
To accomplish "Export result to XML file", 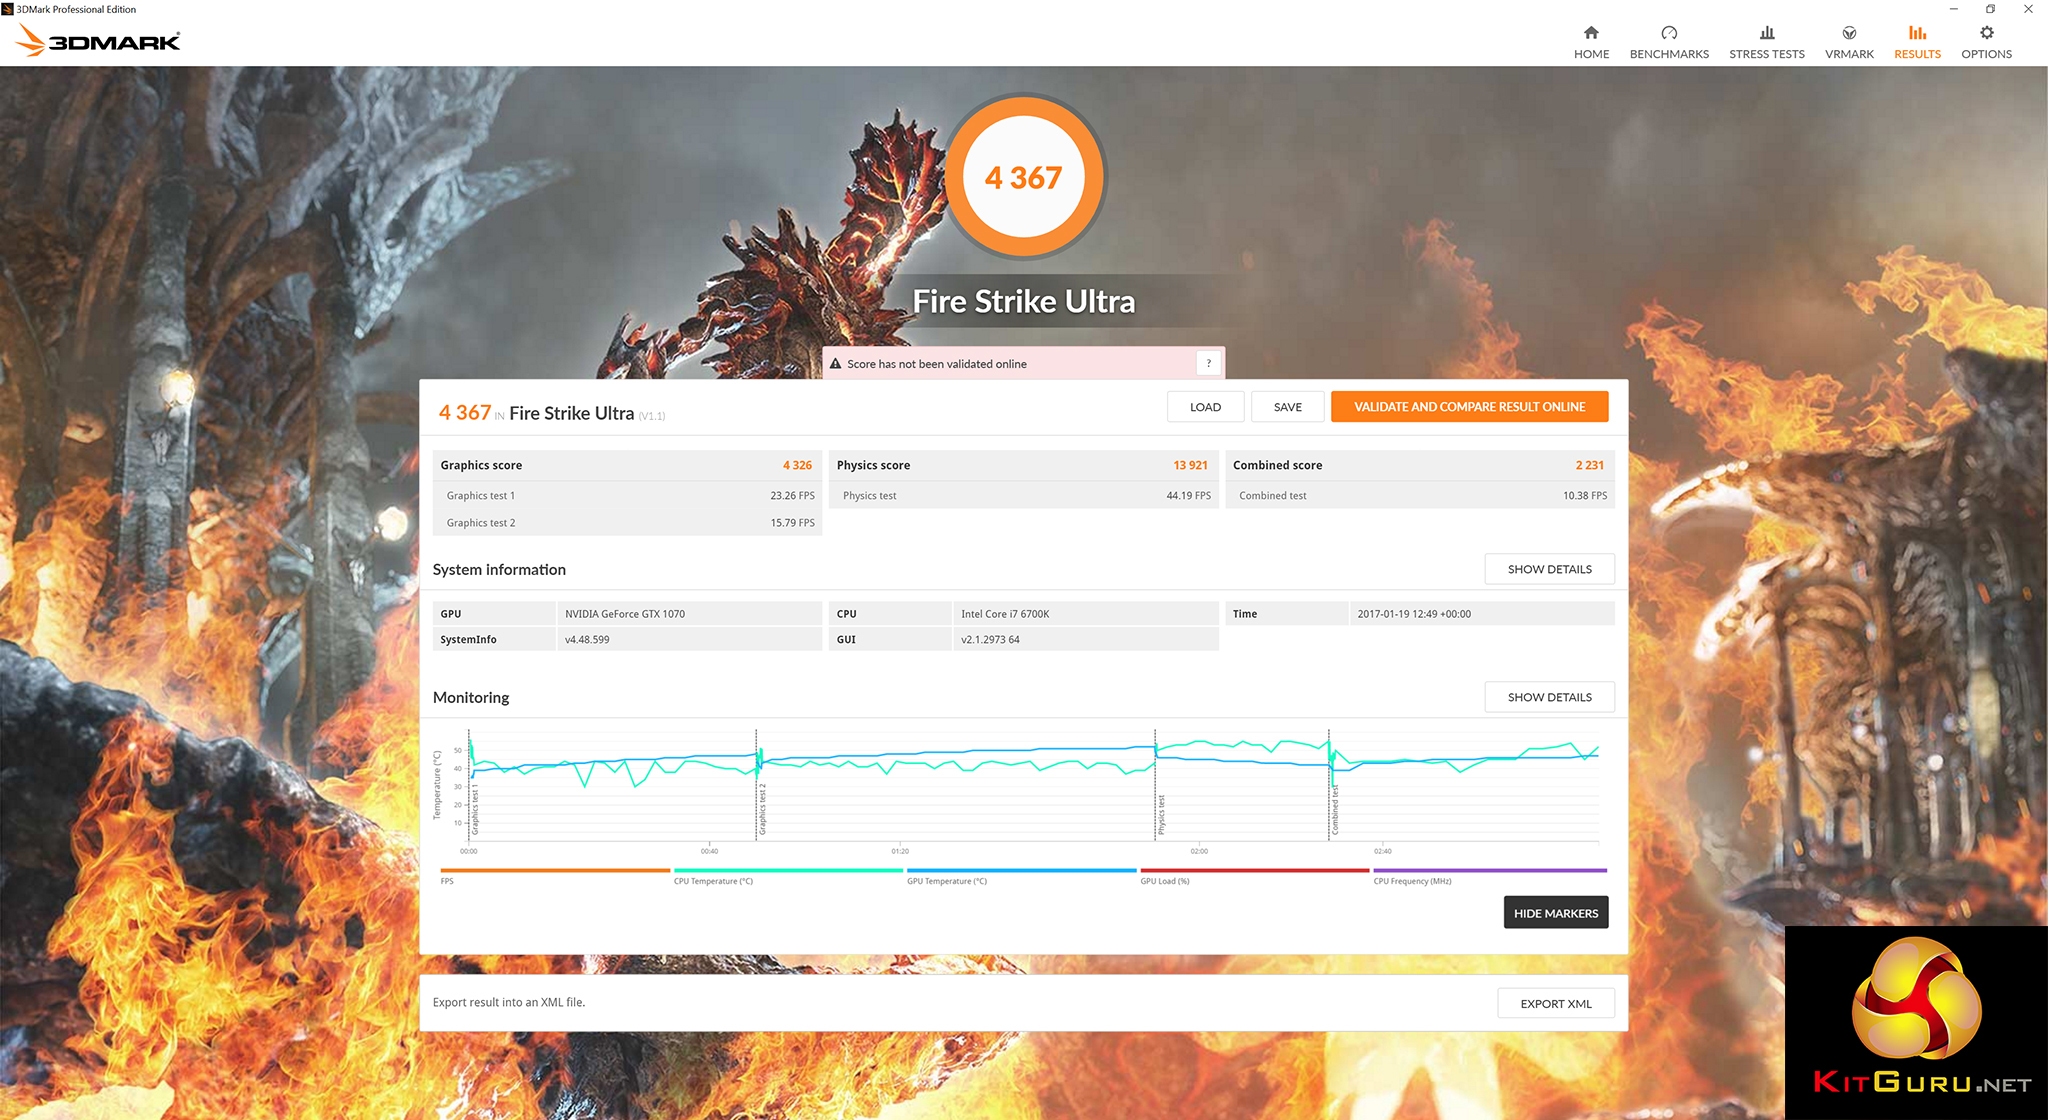I will click(1555, 1003).
